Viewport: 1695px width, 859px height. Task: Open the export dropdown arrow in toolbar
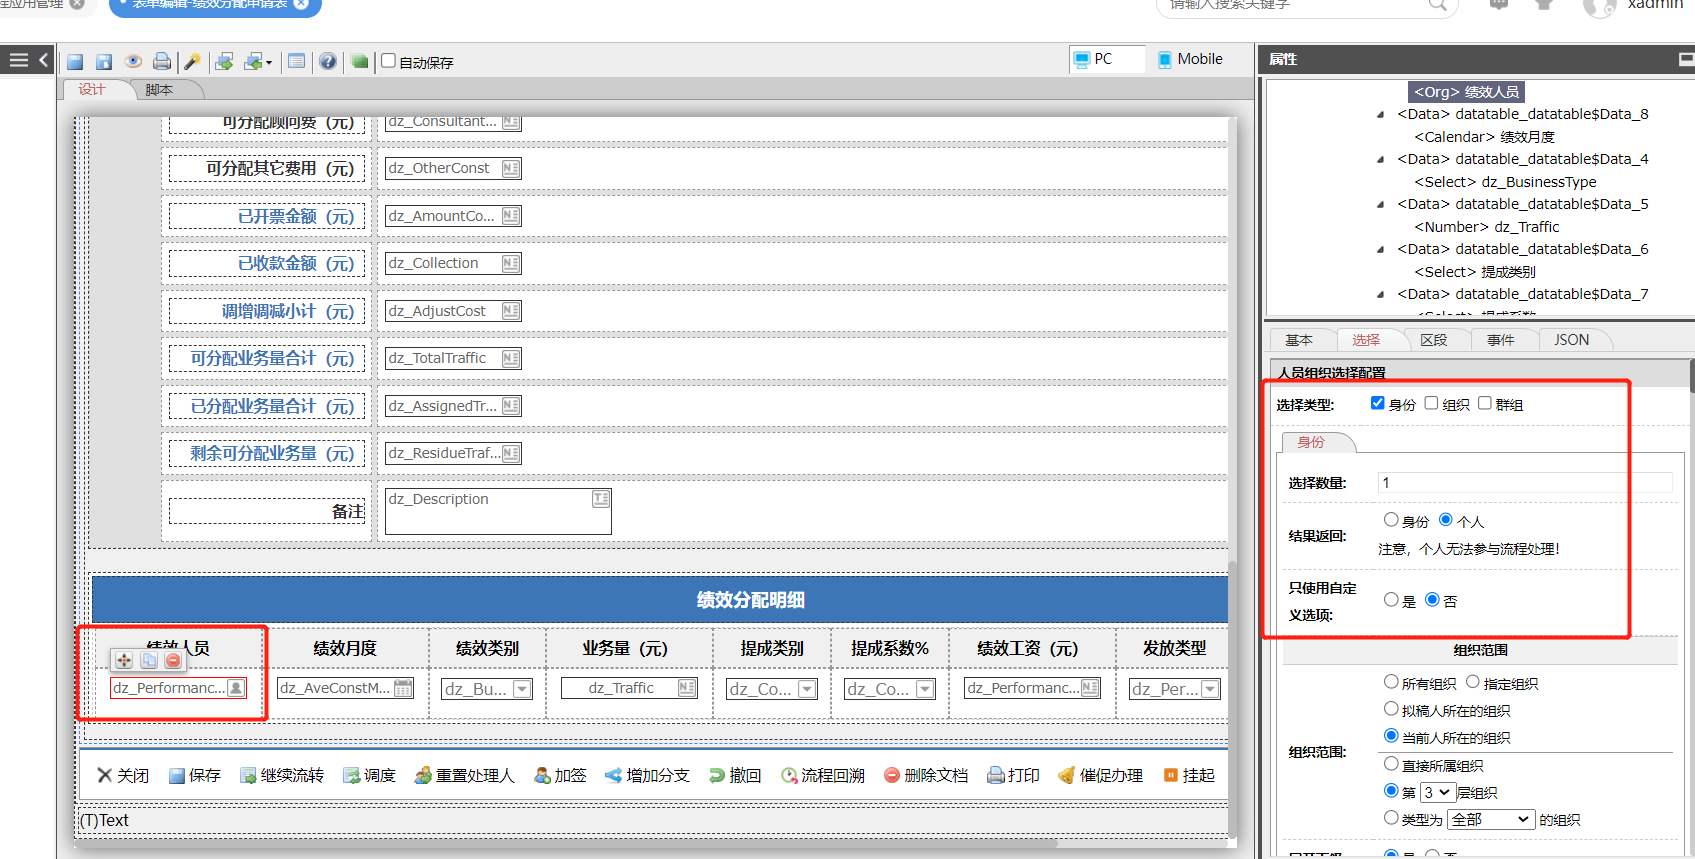coord(269,63)
